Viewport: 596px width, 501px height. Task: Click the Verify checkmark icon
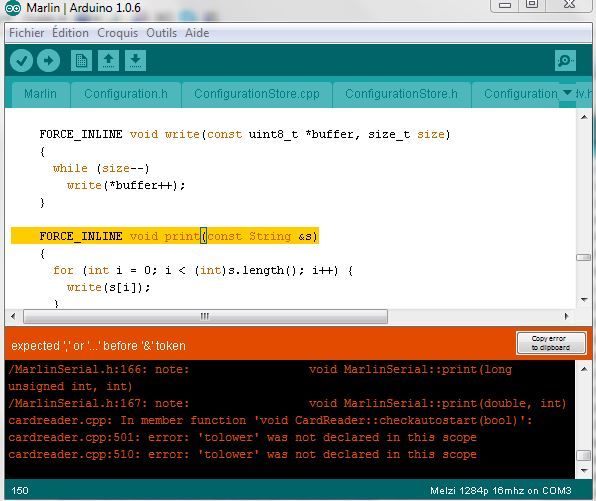(21, 60)
